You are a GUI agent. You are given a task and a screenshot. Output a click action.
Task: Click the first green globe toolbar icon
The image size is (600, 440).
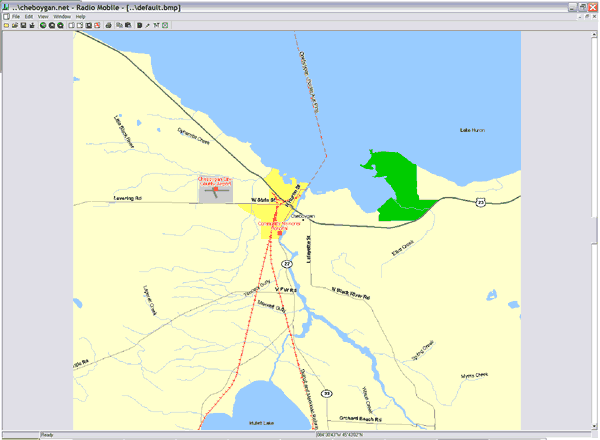43,25
